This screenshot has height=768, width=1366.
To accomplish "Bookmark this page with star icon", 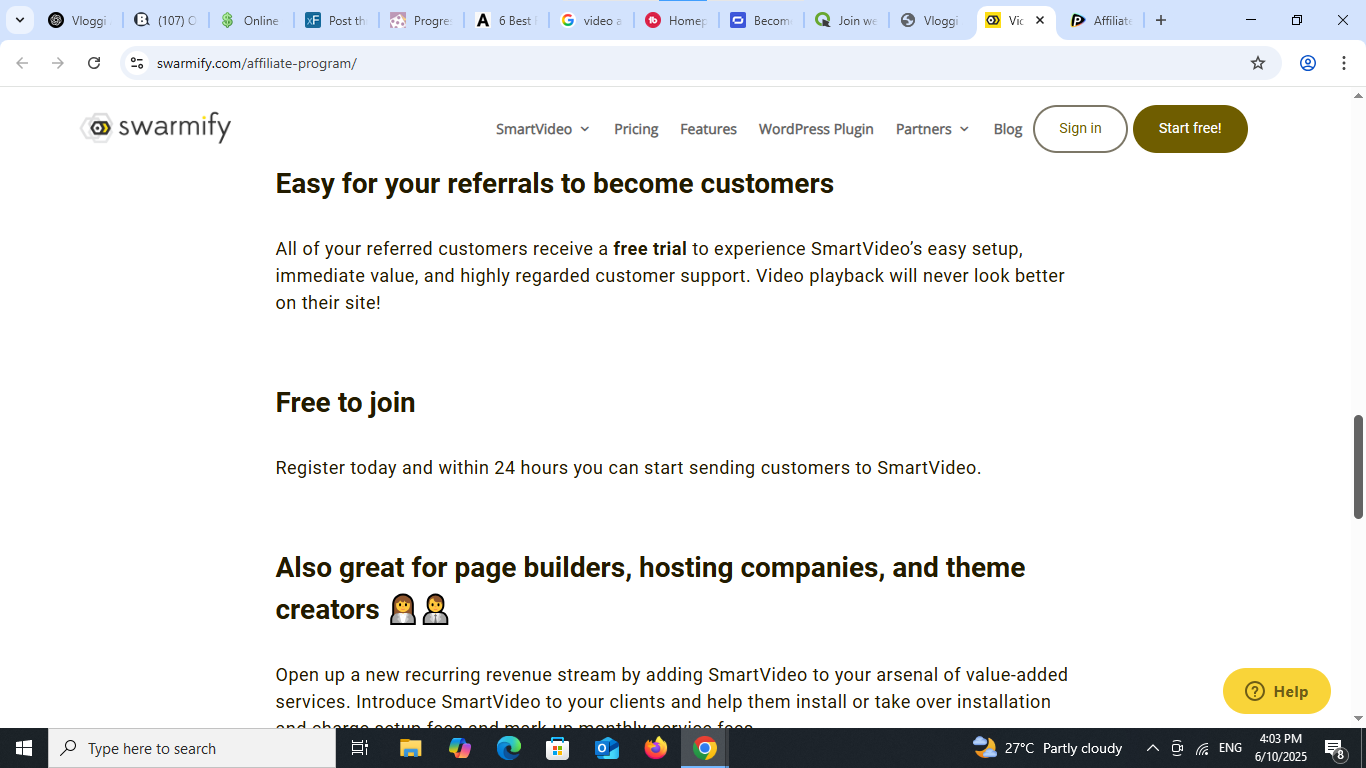I will (x=1258, y=63).
